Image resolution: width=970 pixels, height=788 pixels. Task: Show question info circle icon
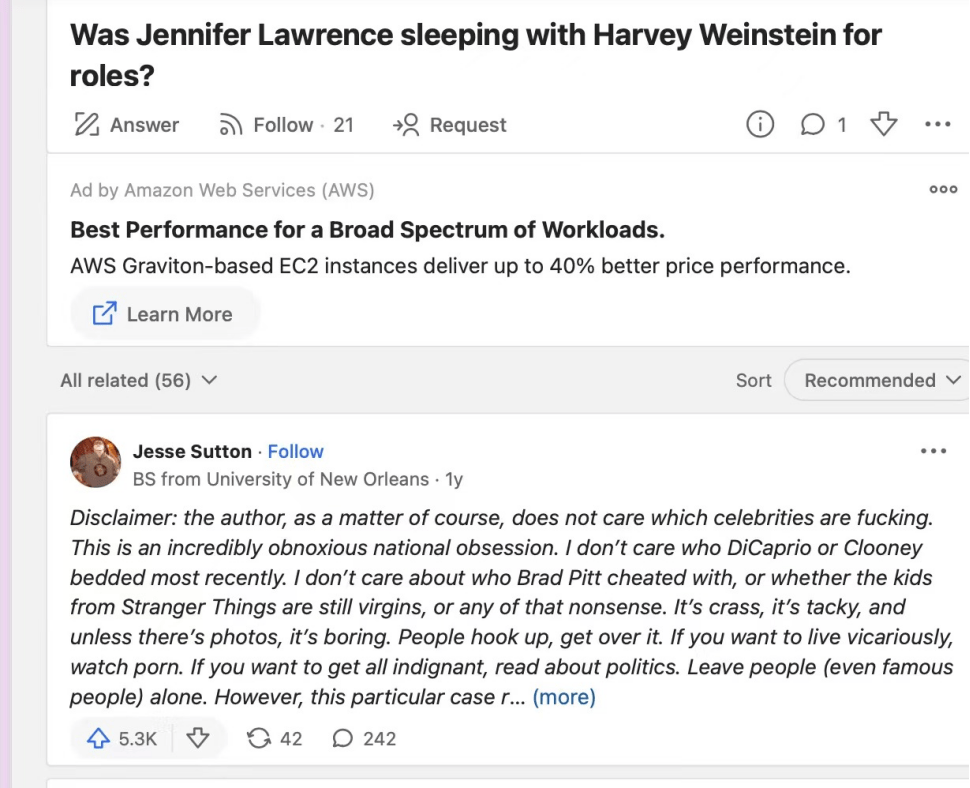(760, 125)
